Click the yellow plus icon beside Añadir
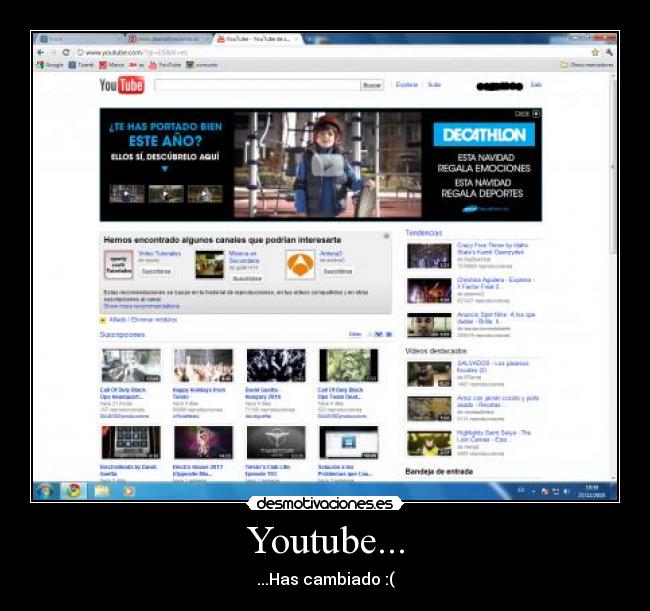 (x=103, y=320)
